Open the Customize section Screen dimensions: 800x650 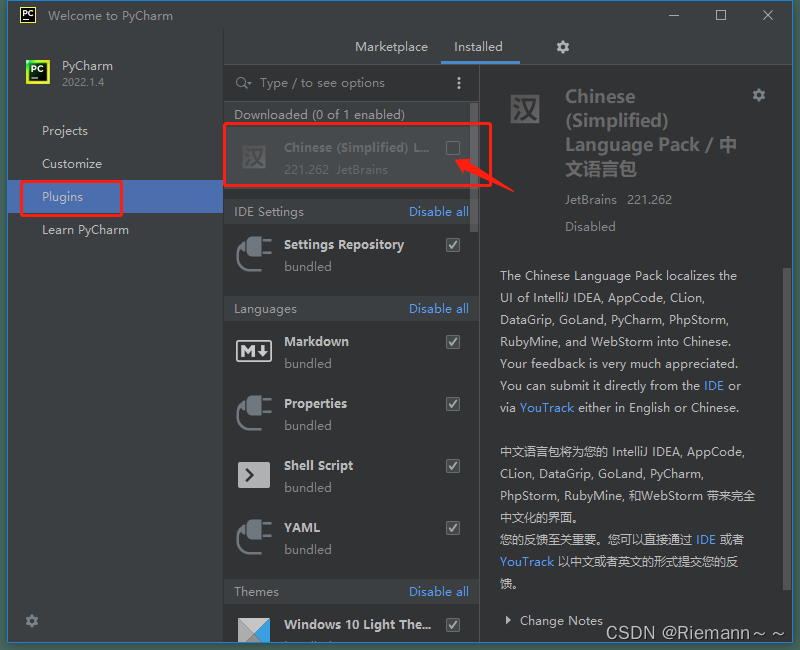tap(72, 164)
